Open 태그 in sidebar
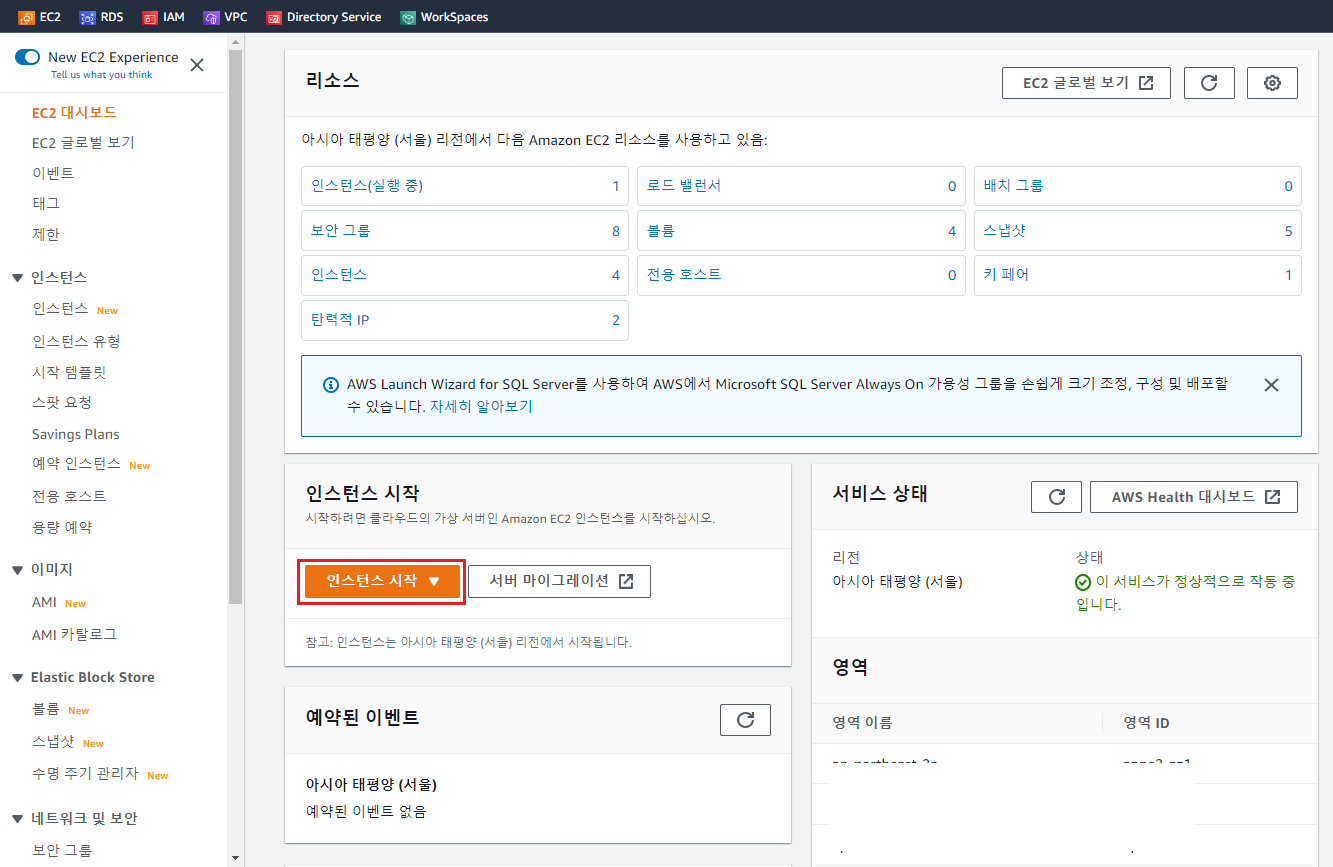Screen dimensions: 1333x867 [46, 203]
